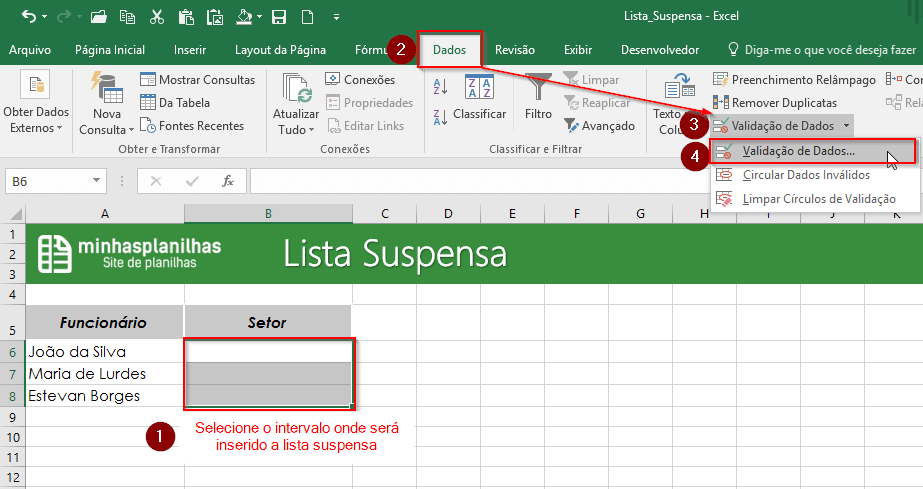The height and width of the screenshot is (489, 923).
Task: Select Validação de Dados... menu entry
Action: click(x=813, y=151)
